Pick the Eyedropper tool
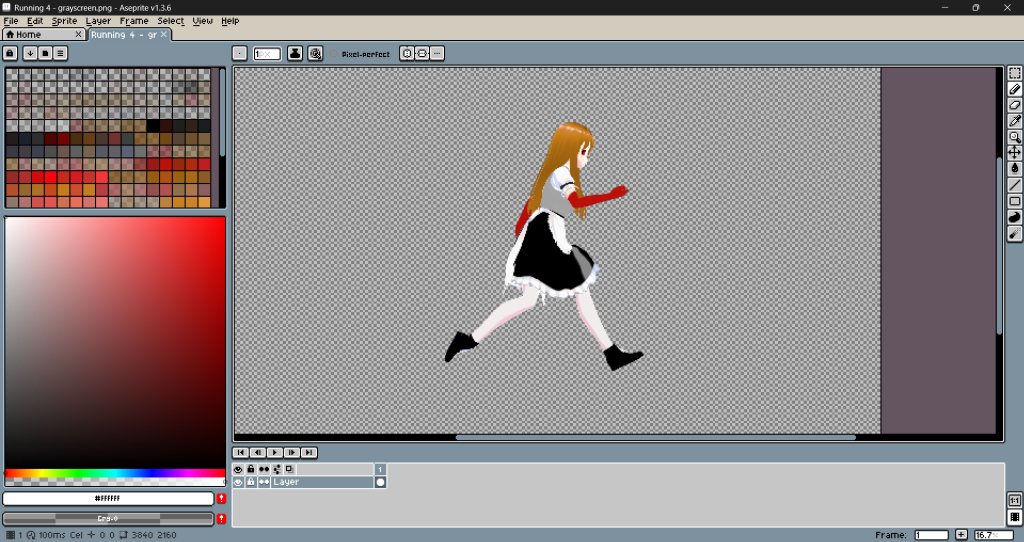 click(x=1014, y=121)
